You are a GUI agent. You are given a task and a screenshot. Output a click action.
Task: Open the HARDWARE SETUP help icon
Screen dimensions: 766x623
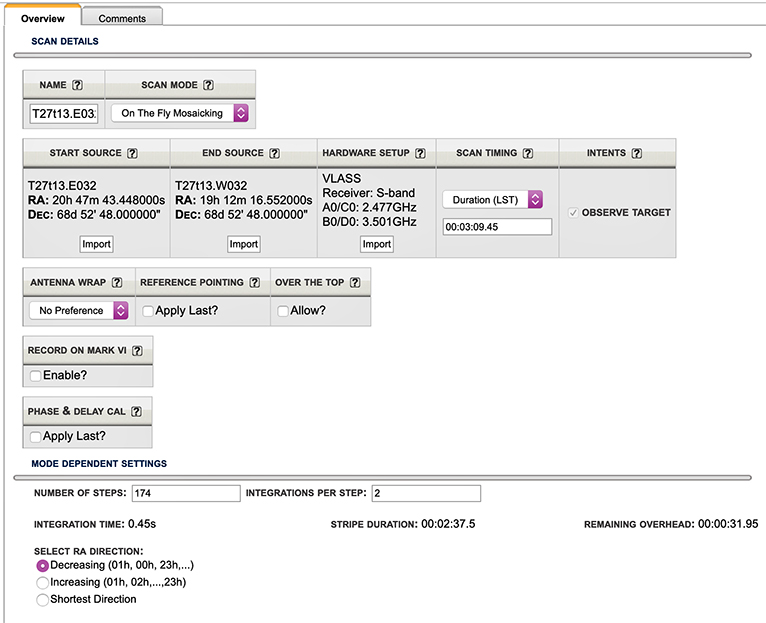pyautogui.click(x=420, y=154)
